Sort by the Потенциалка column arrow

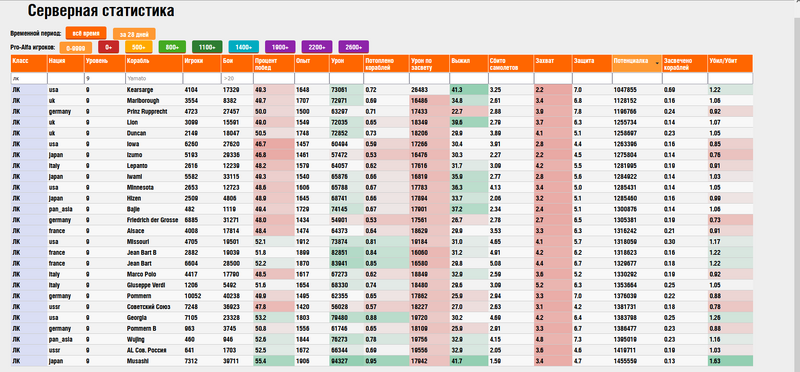point(657,63)
